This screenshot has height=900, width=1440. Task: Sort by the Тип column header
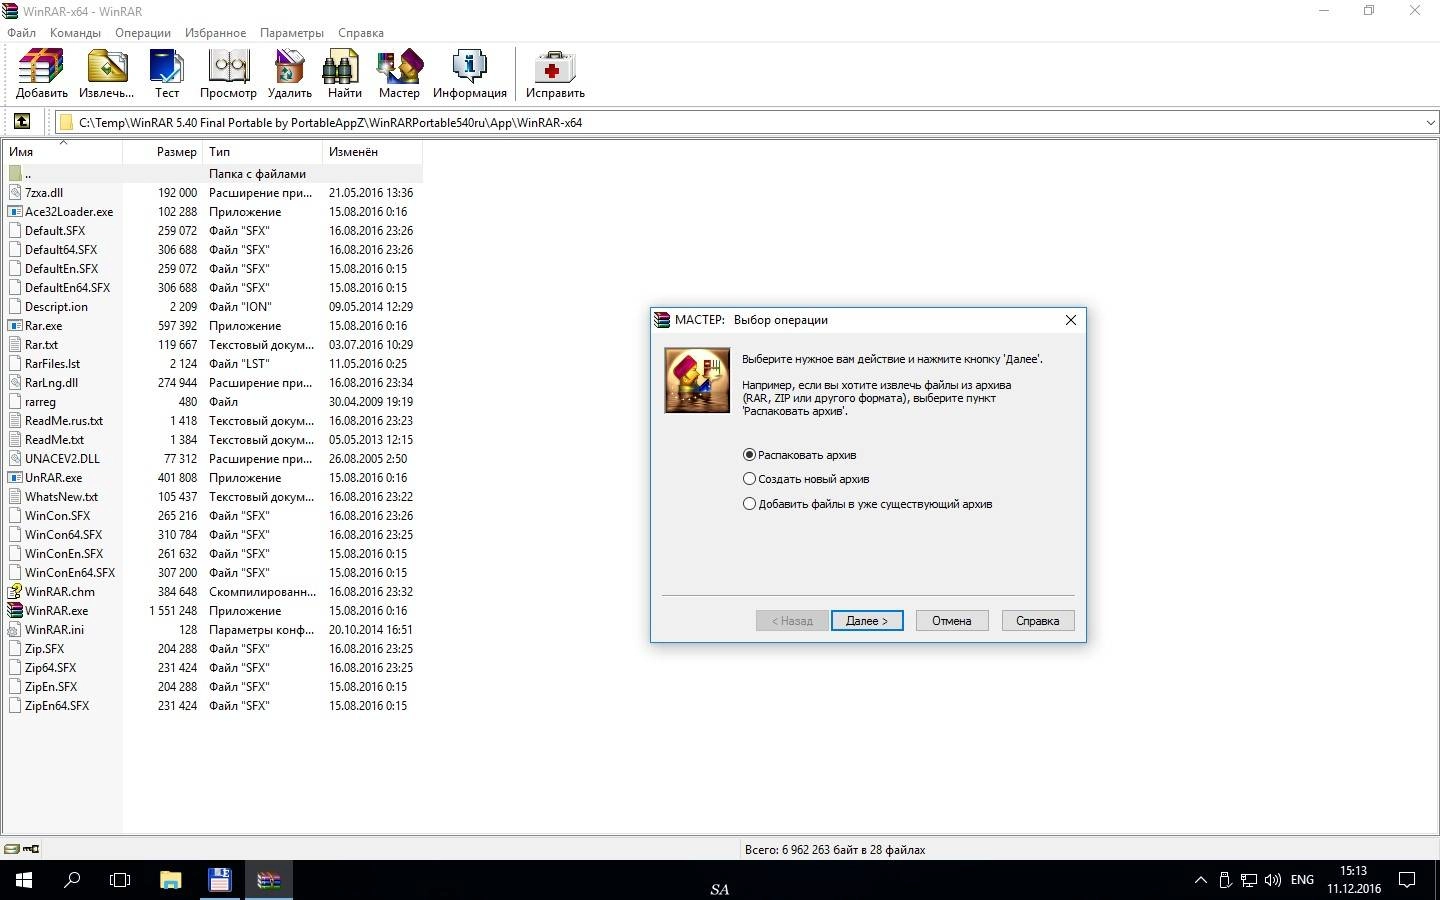[263, 152]
